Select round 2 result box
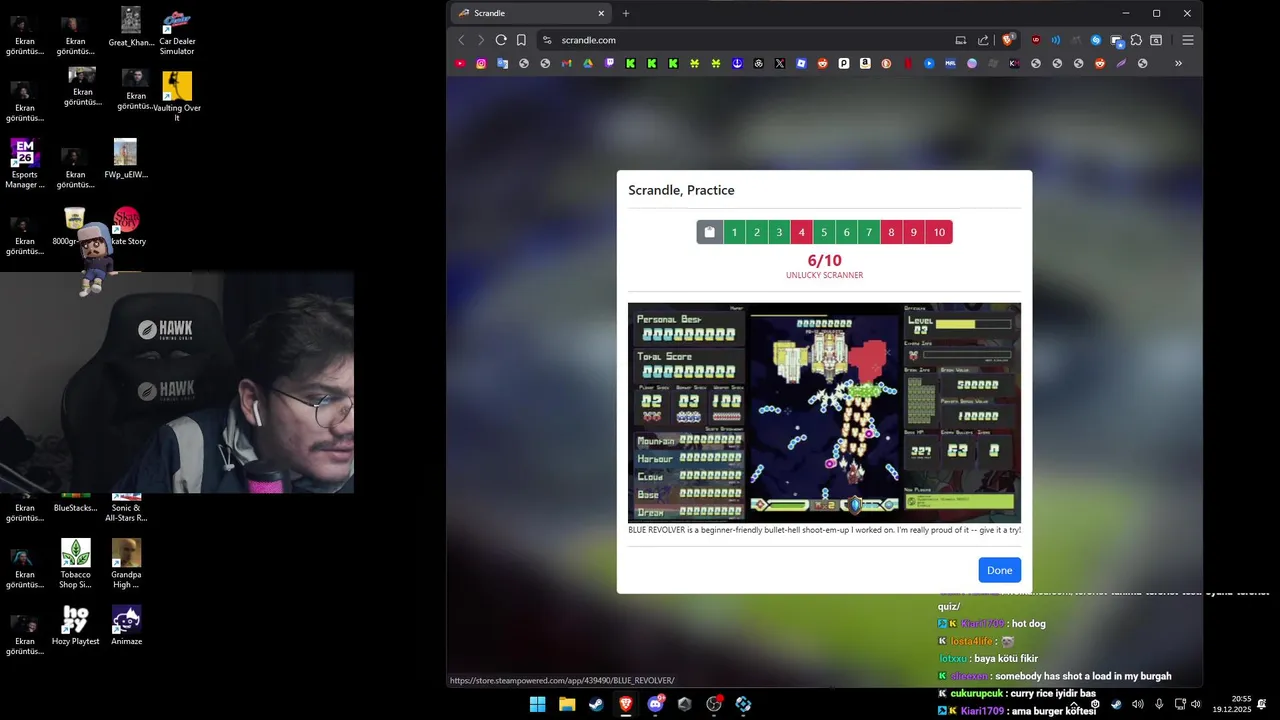 click(757, 232)
